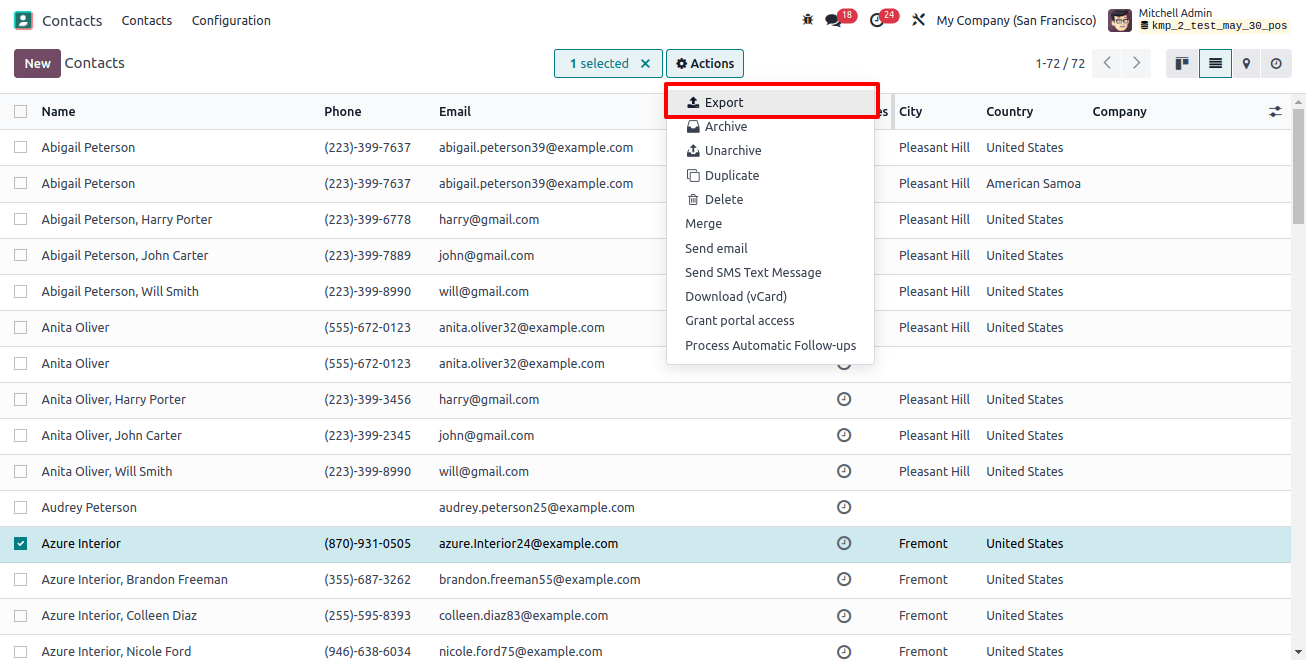Click American Samoa country cell
The image size is (1306, 660).
[x=1033, y=184]
